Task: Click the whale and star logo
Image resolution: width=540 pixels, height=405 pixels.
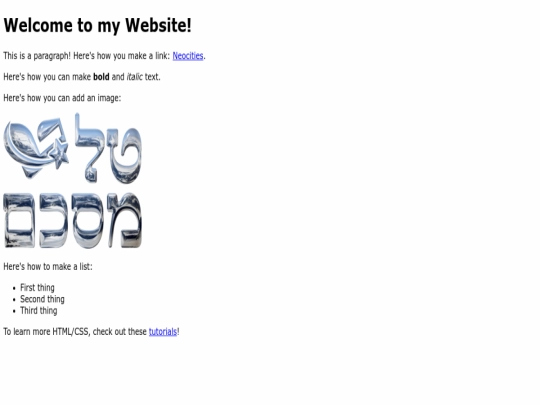Action: coord(36,148)
